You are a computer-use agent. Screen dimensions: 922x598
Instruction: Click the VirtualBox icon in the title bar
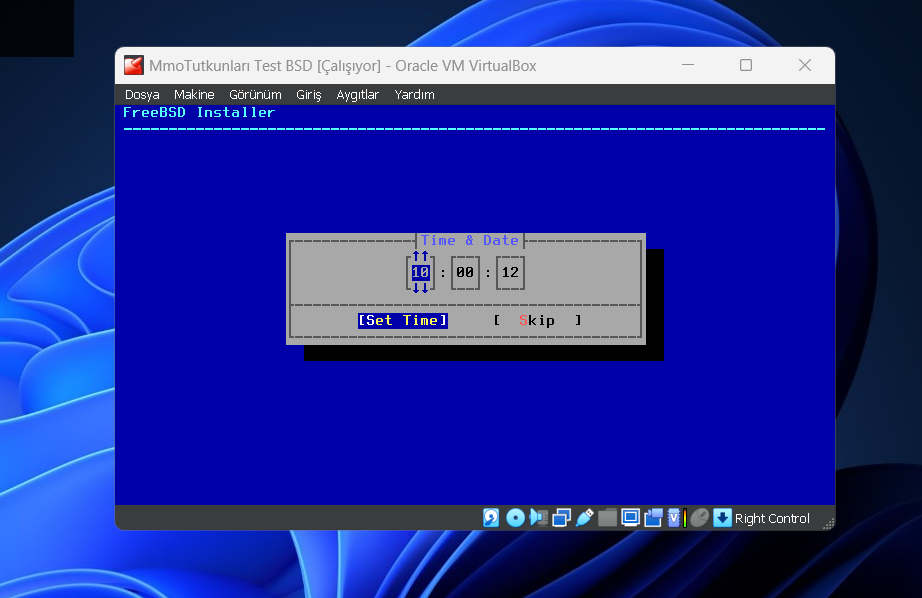click(x=133, y=65)
